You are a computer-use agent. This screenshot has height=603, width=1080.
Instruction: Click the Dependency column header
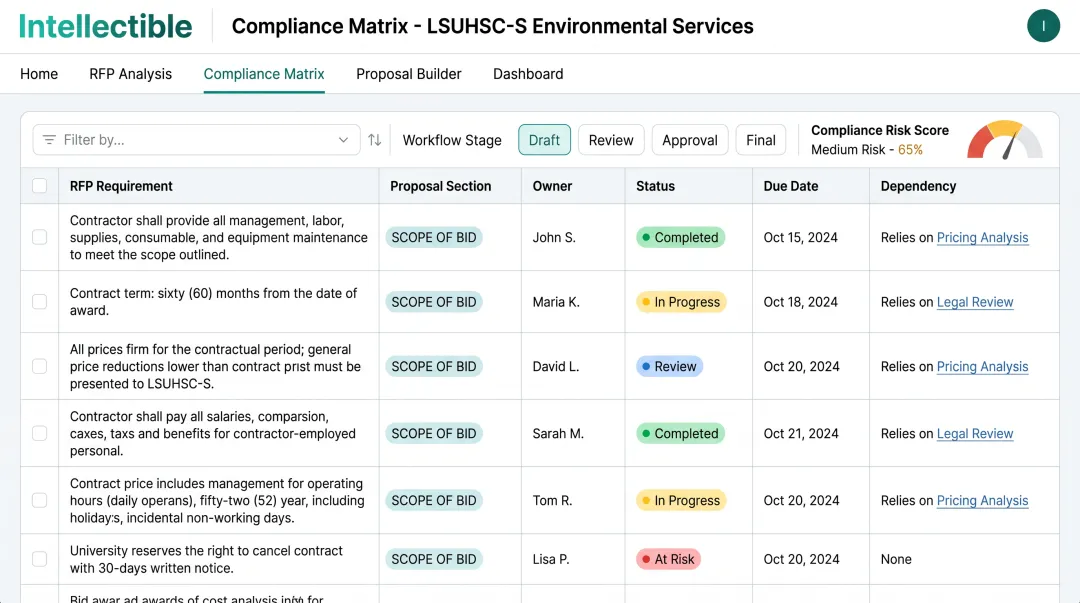pos(918,186)
